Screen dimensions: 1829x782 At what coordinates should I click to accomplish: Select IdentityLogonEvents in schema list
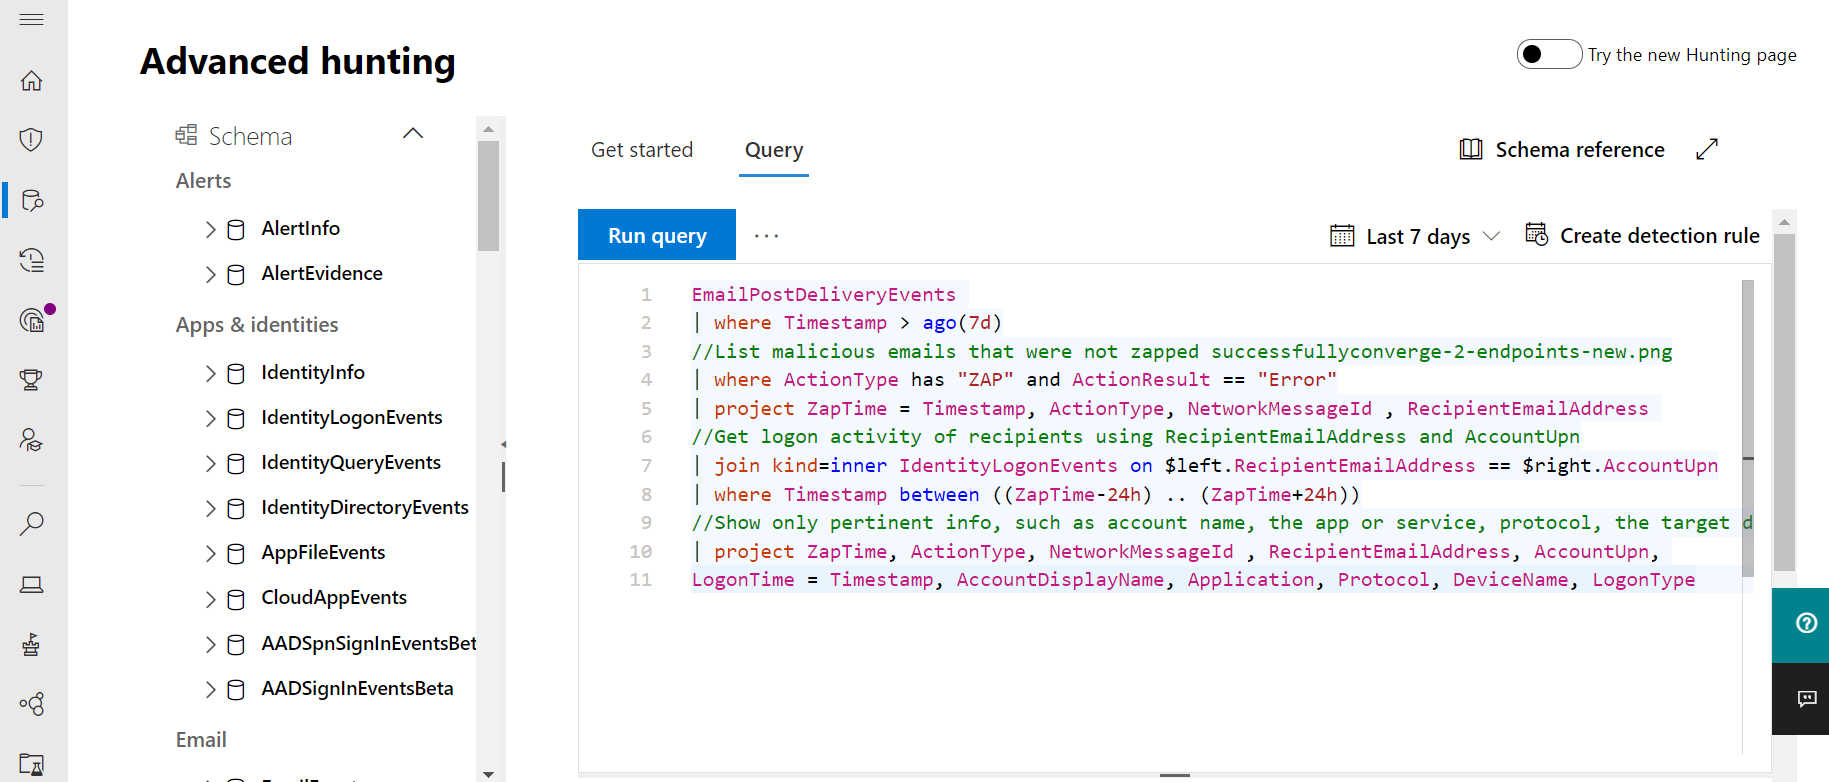(352, 417)
